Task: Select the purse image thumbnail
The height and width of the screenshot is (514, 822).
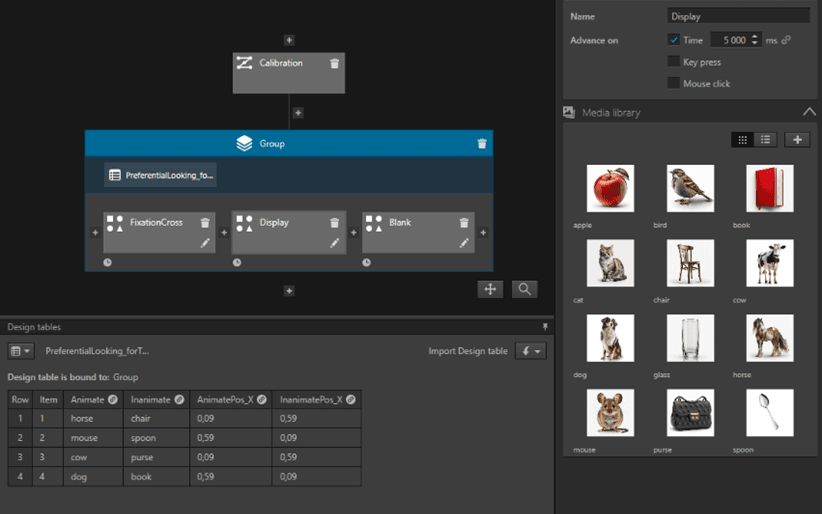Action: [690, 413]
